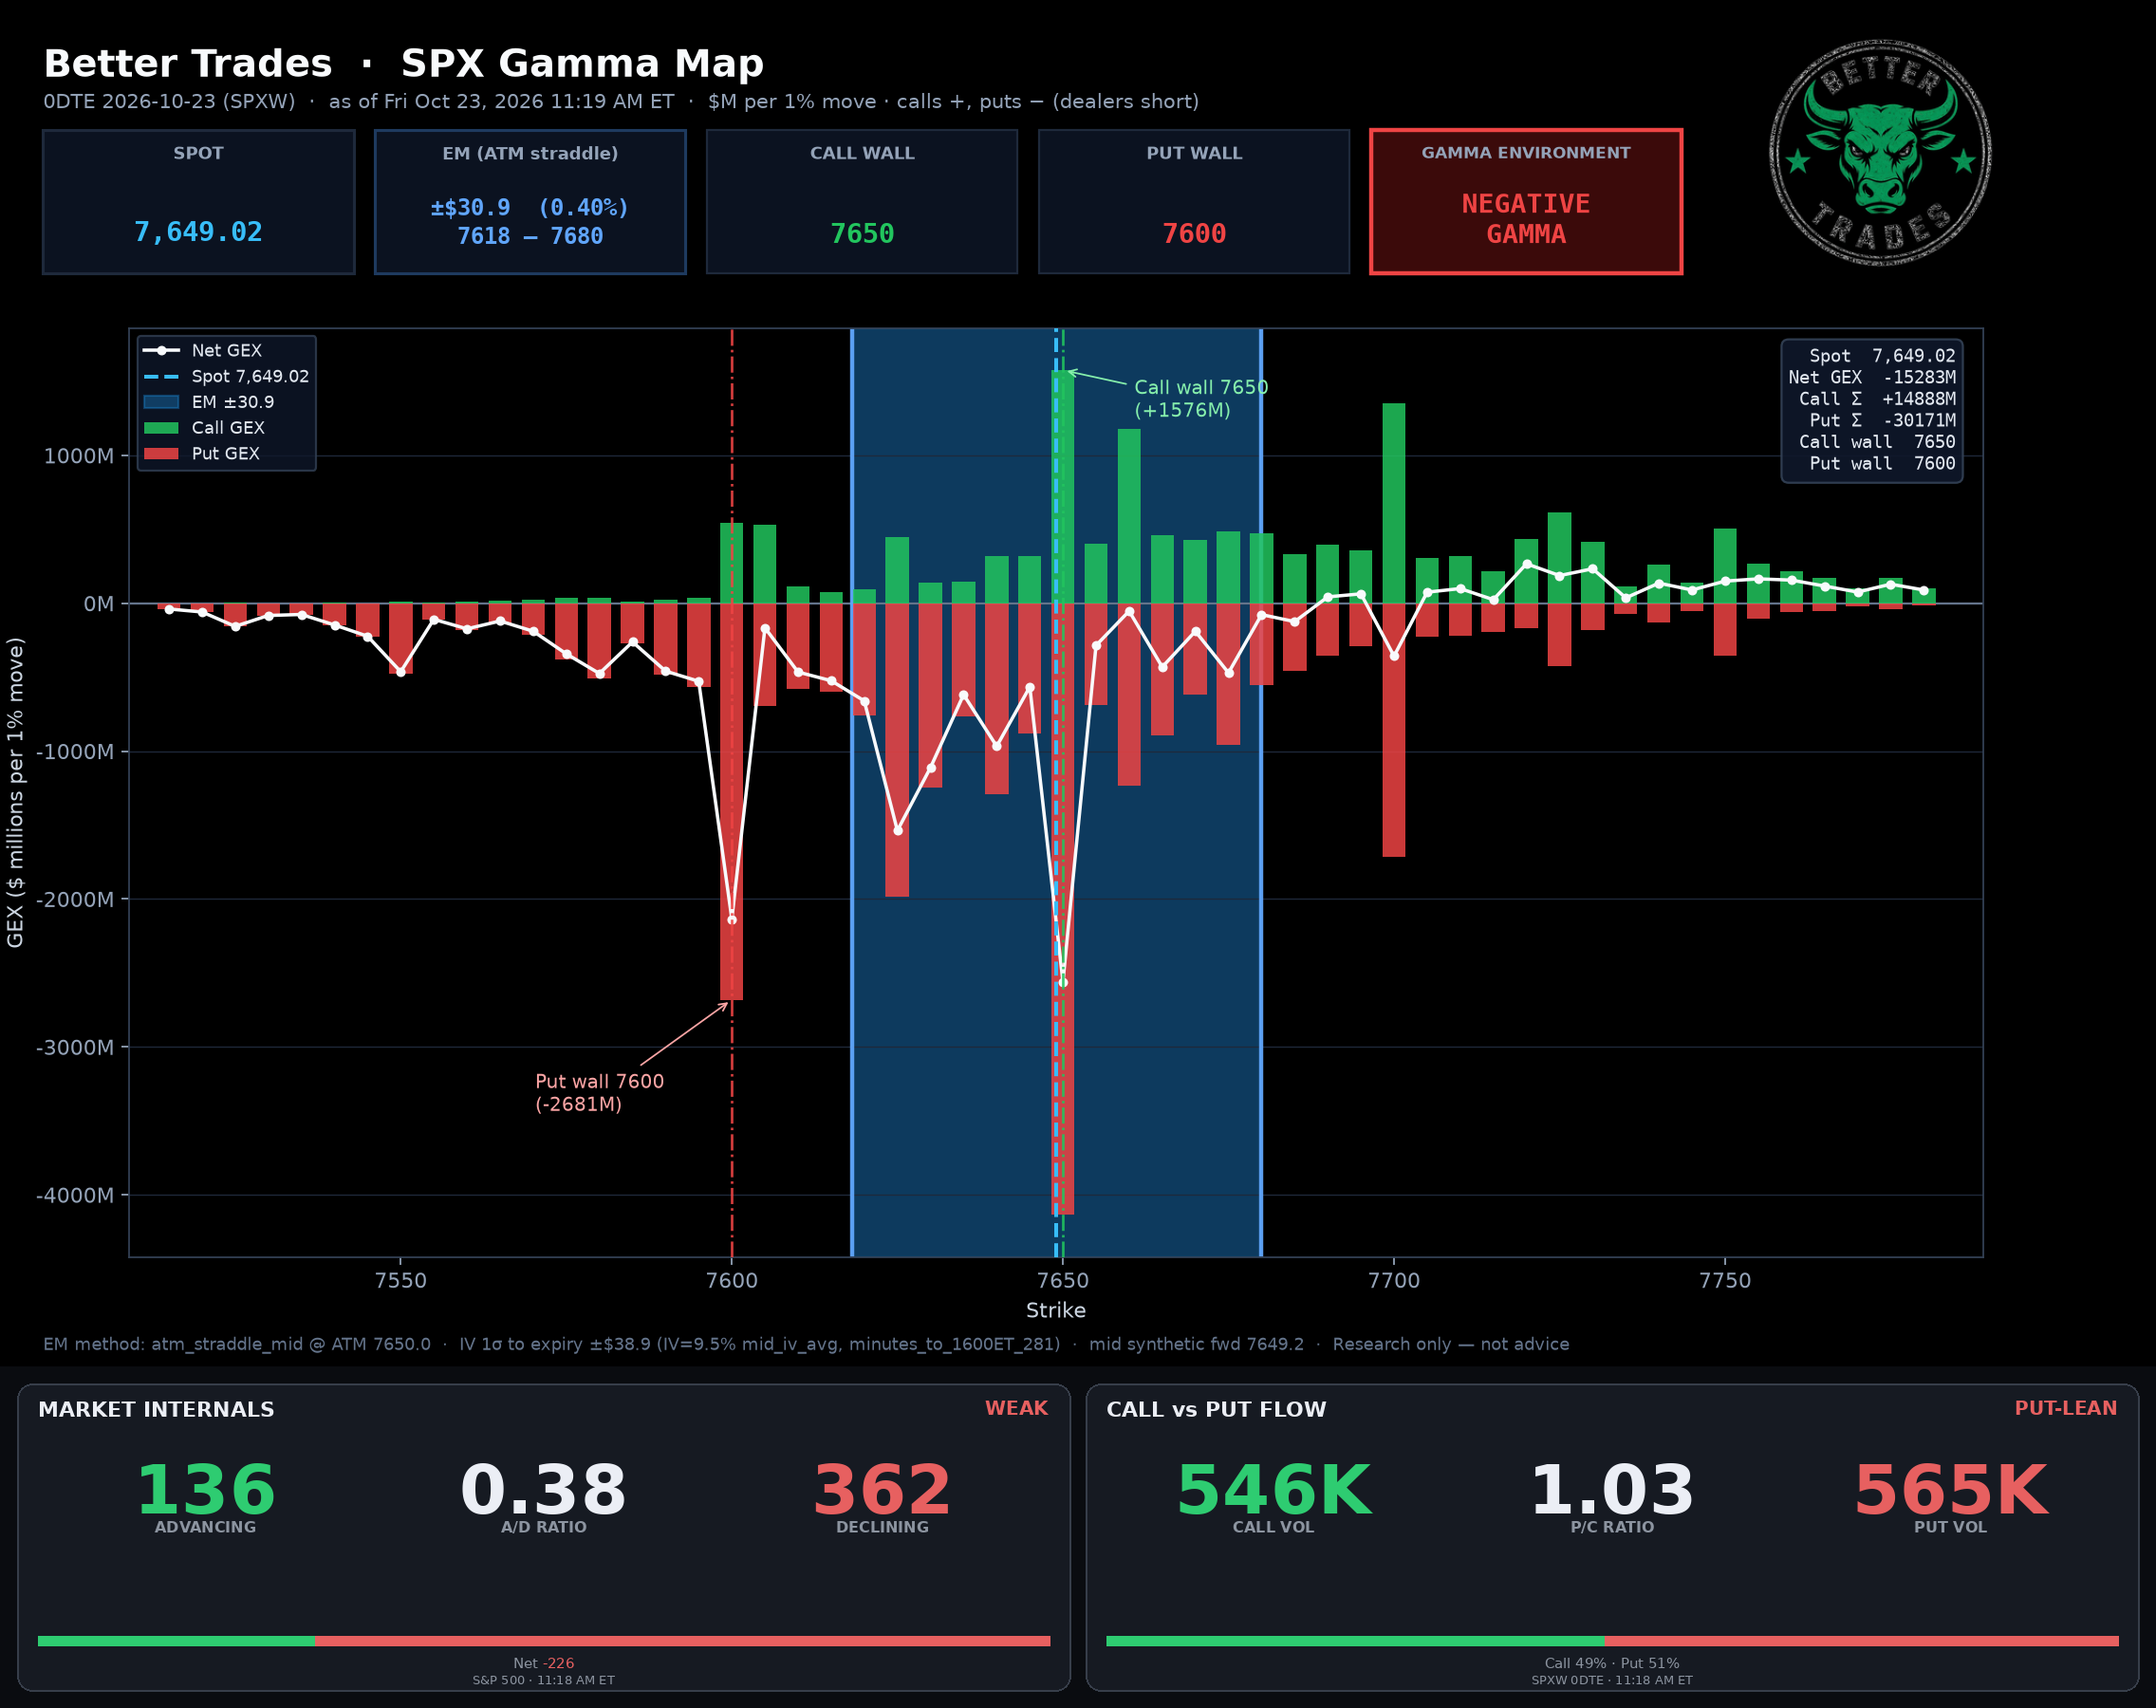This screenshot has width=2156, height=1708.
Task: Click the 7700 strike axis label
Action: (x=1394, y=1280)
